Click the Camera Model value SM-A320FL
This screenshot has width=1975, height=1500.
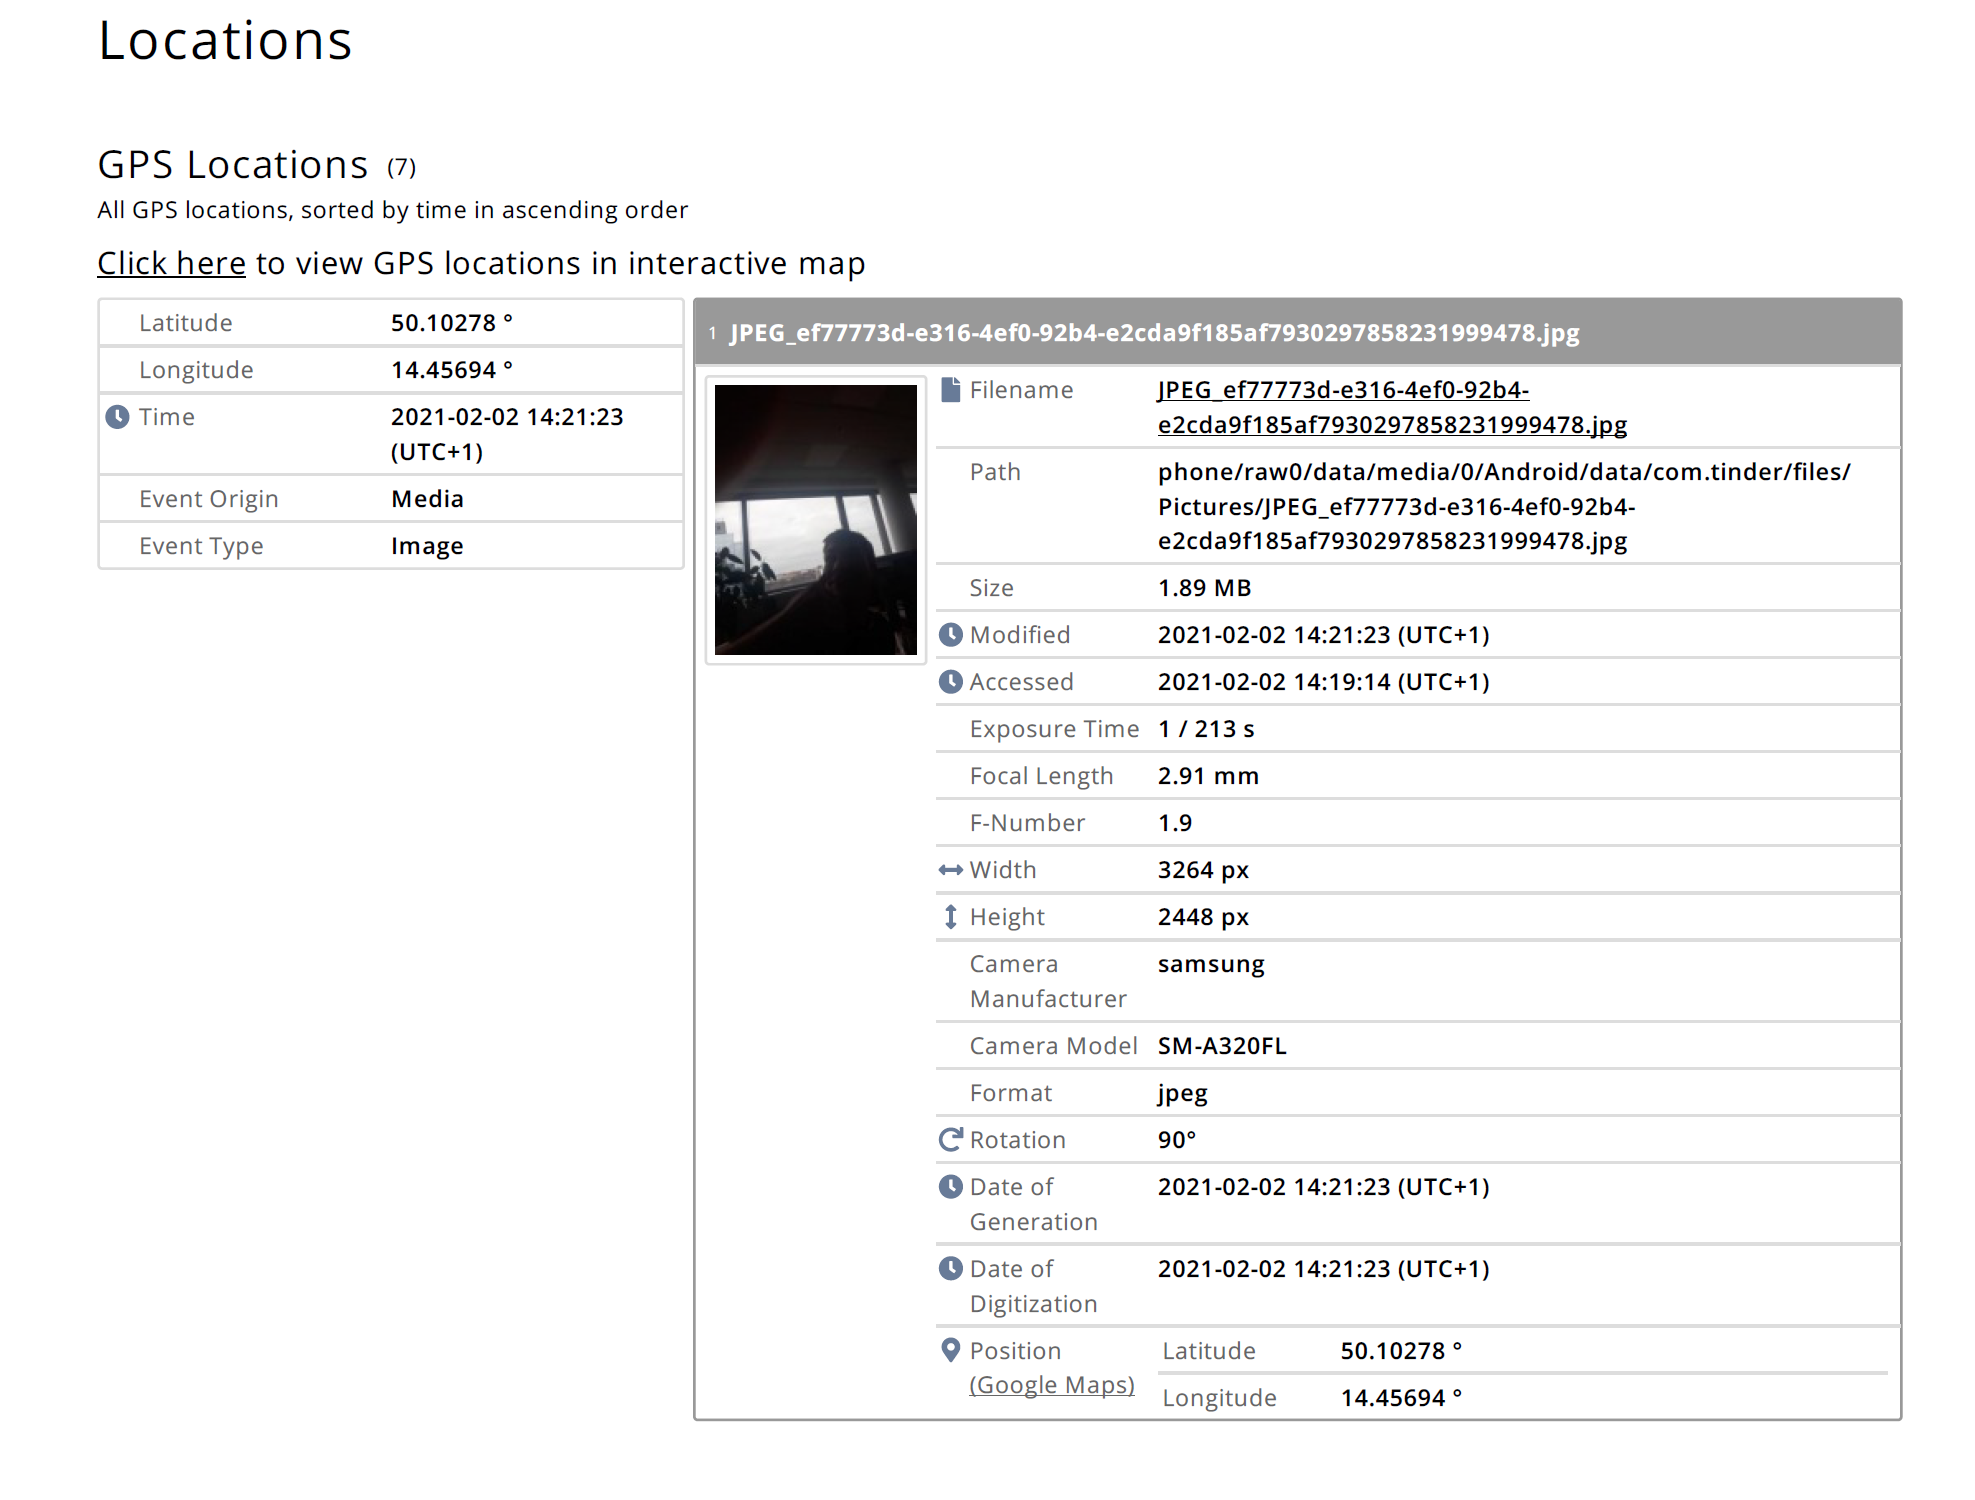(x=1221, y=1046)
